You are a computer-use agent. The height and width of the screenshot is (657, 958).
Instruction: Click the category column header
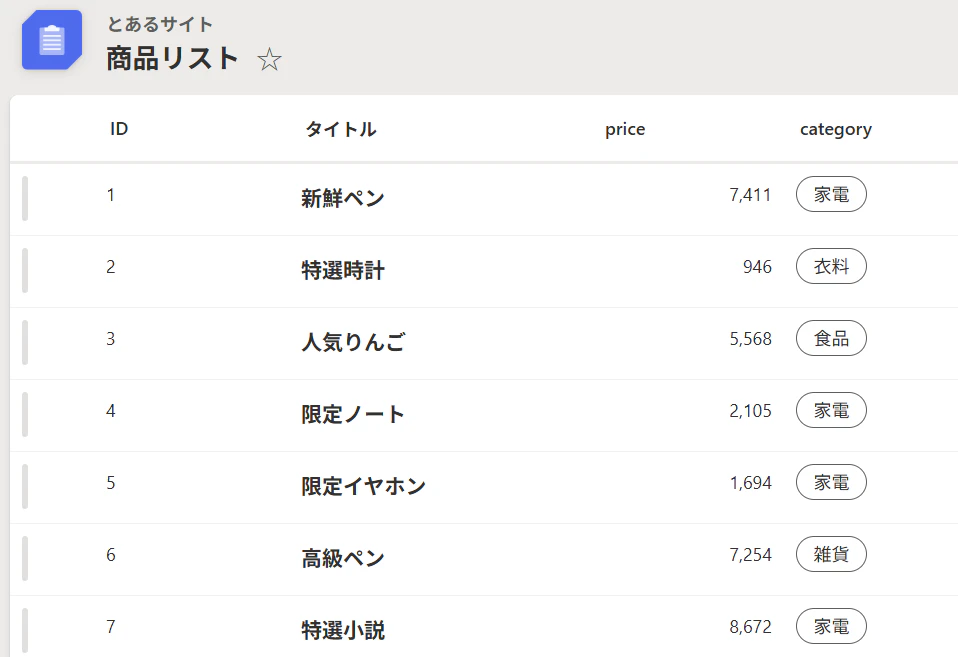pyautogui.click(x=835, y=129)
